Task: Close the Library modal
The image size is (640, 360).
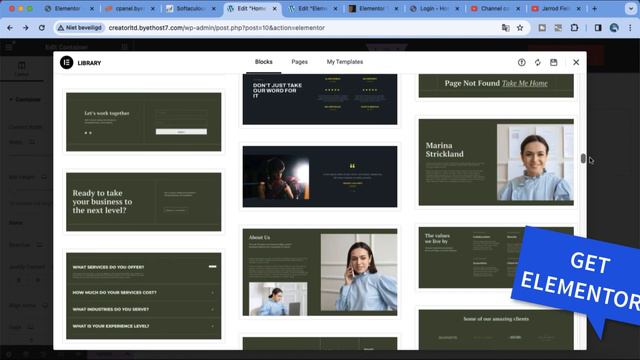Action: tap(576, 62)
